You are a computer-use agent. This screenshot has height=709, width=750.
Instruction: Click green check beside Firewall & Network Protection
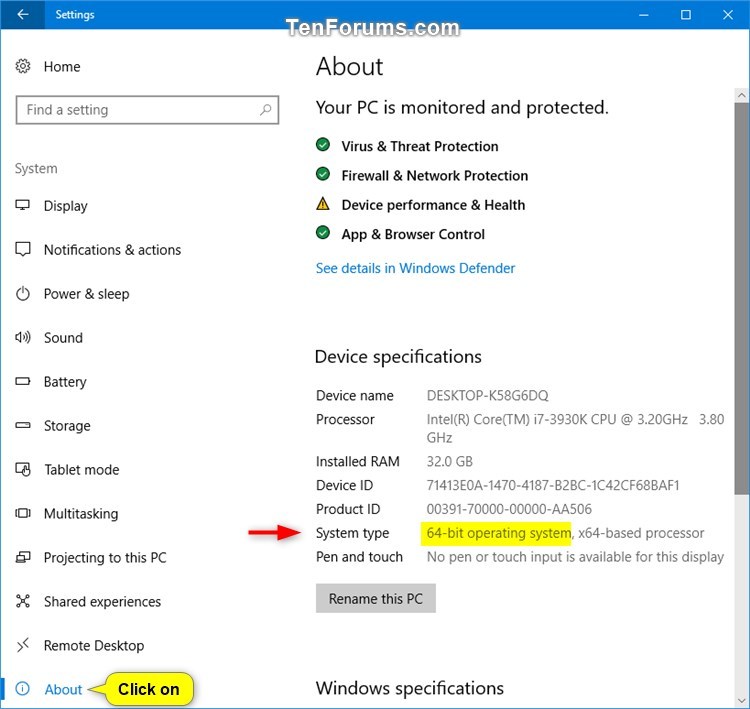click(323, 174)
